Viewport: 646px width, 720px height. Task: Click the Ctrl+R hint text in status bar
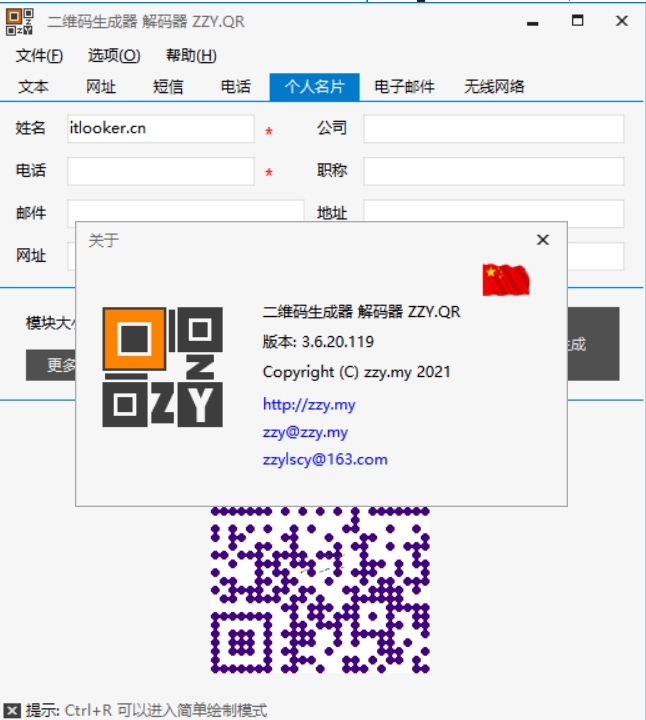[x=166, y=710]
